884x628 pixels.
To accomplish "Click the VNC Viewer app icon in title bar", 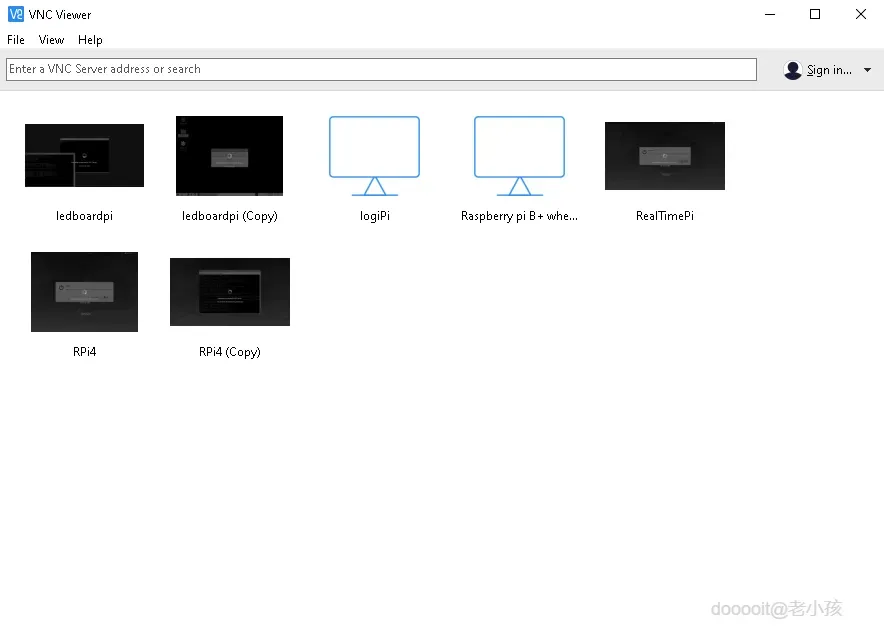I will click(16, 14).
